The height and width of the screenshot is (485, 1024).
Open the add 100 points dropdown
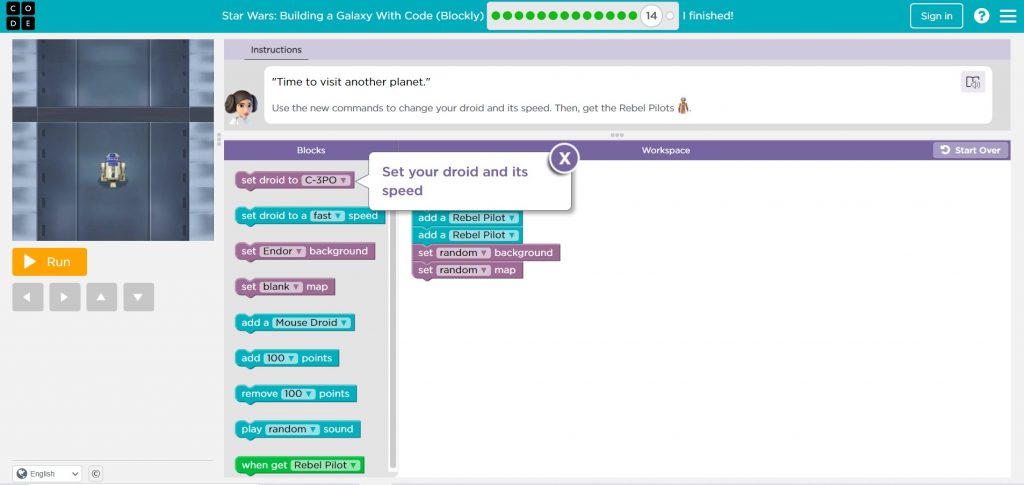tap(281, 358)
